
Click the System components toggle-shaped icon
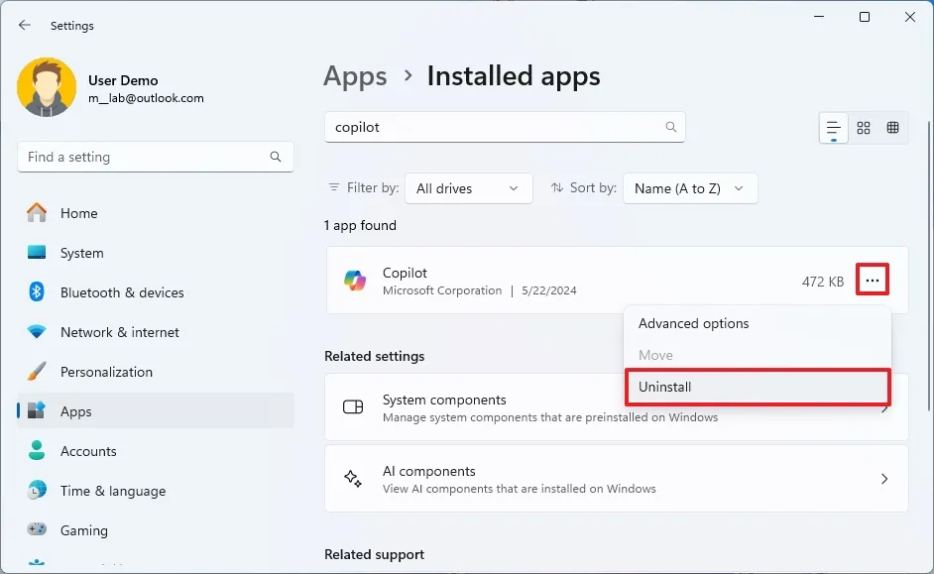pos(353,407)
